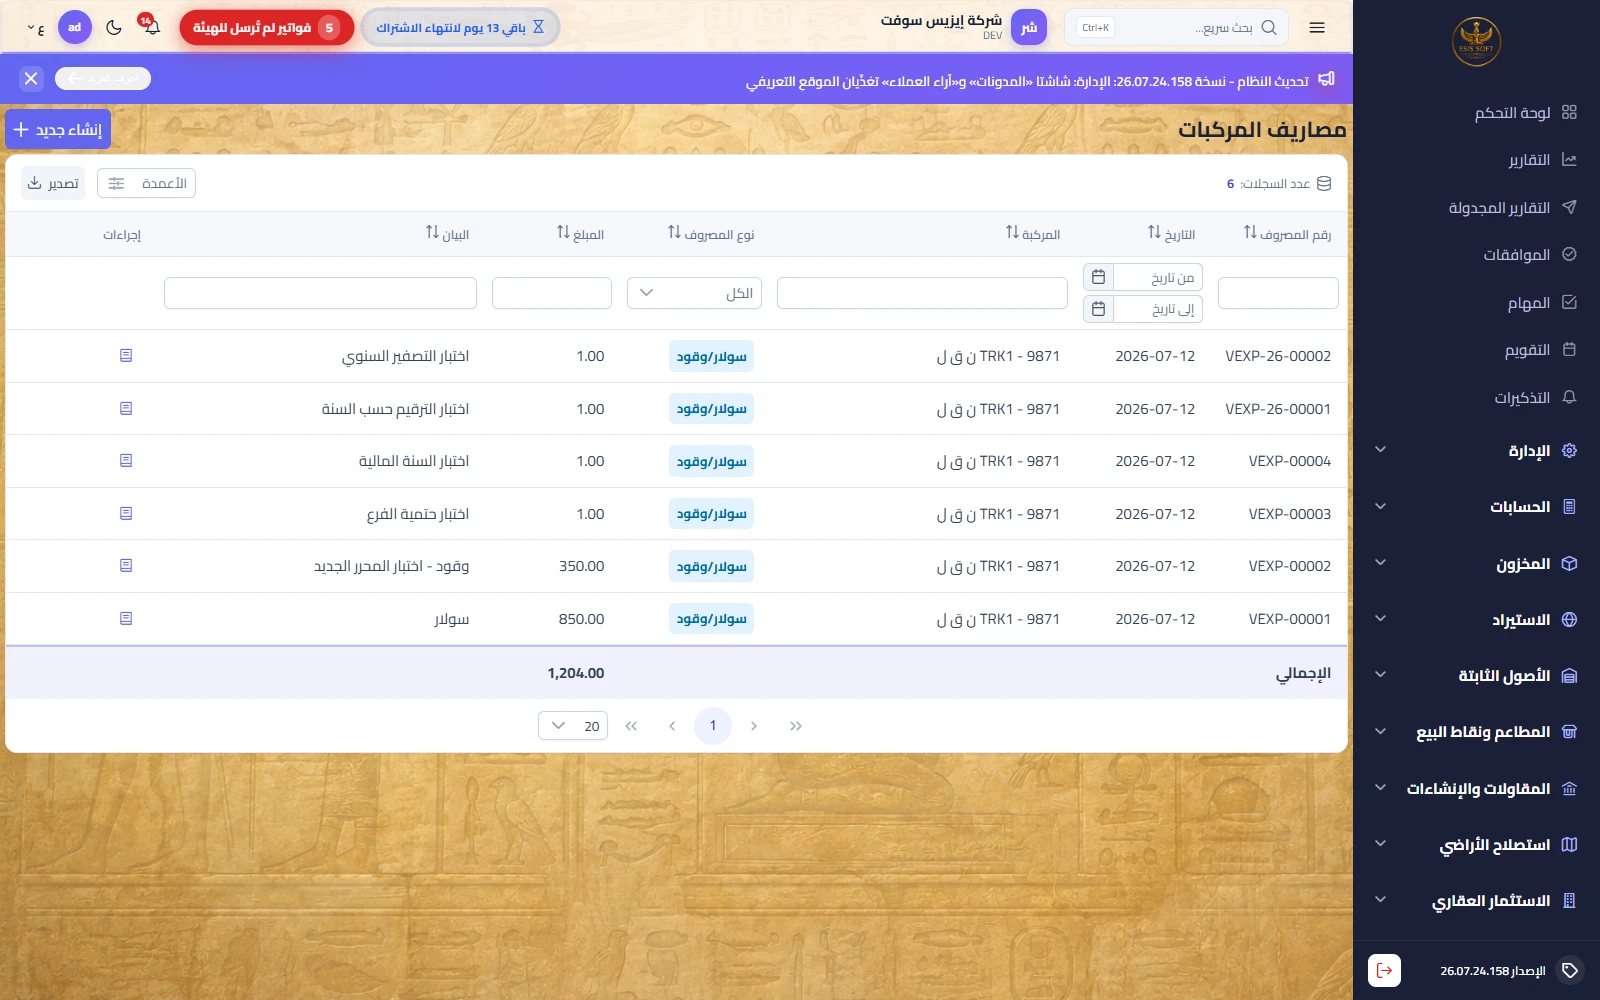The width and height of the screenshot is (1600, 1000).
Task: Open التقويم calendar item
Action: point(1540,350)
